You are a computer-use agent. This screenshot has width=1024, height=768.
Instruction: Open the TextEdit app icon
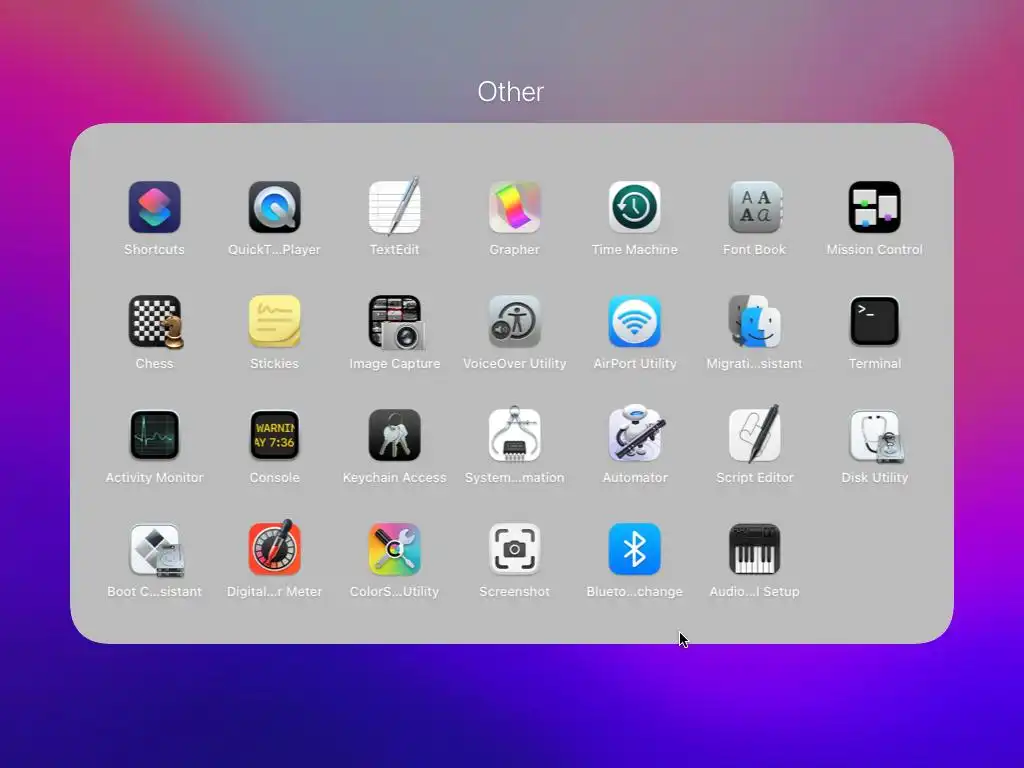pos(394,207)
